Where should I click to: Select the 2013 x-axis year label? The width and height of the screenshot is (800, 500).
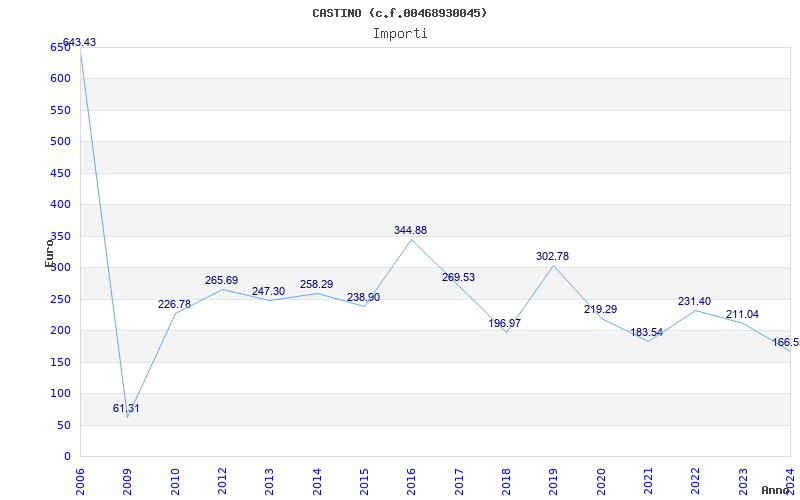(269, 482)
